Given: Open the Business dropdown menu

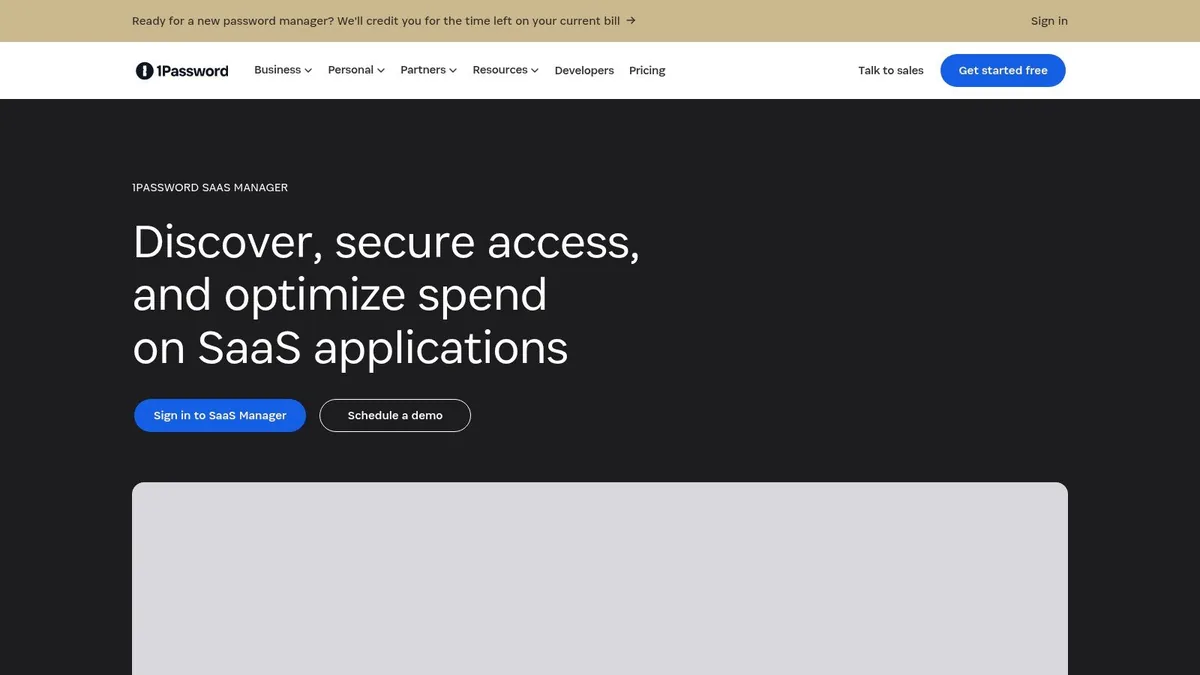Looking at the screenshot, I should point(283,70).
